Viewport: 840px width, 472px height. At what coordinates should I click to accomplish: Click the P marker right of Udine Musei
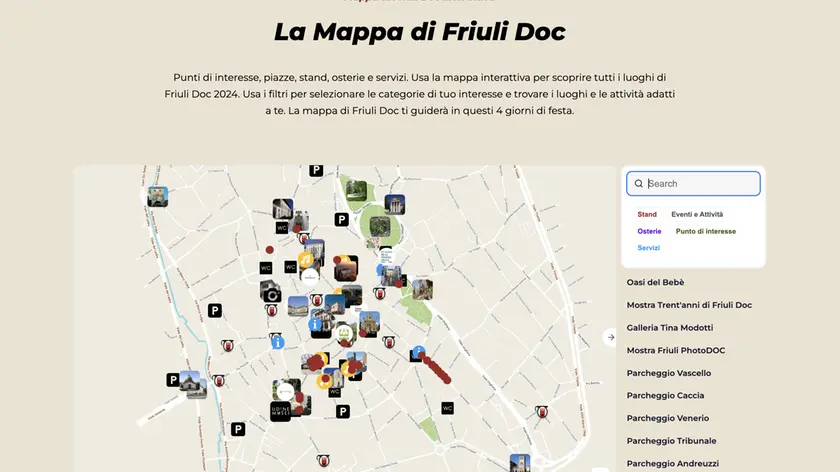point(343,411)
